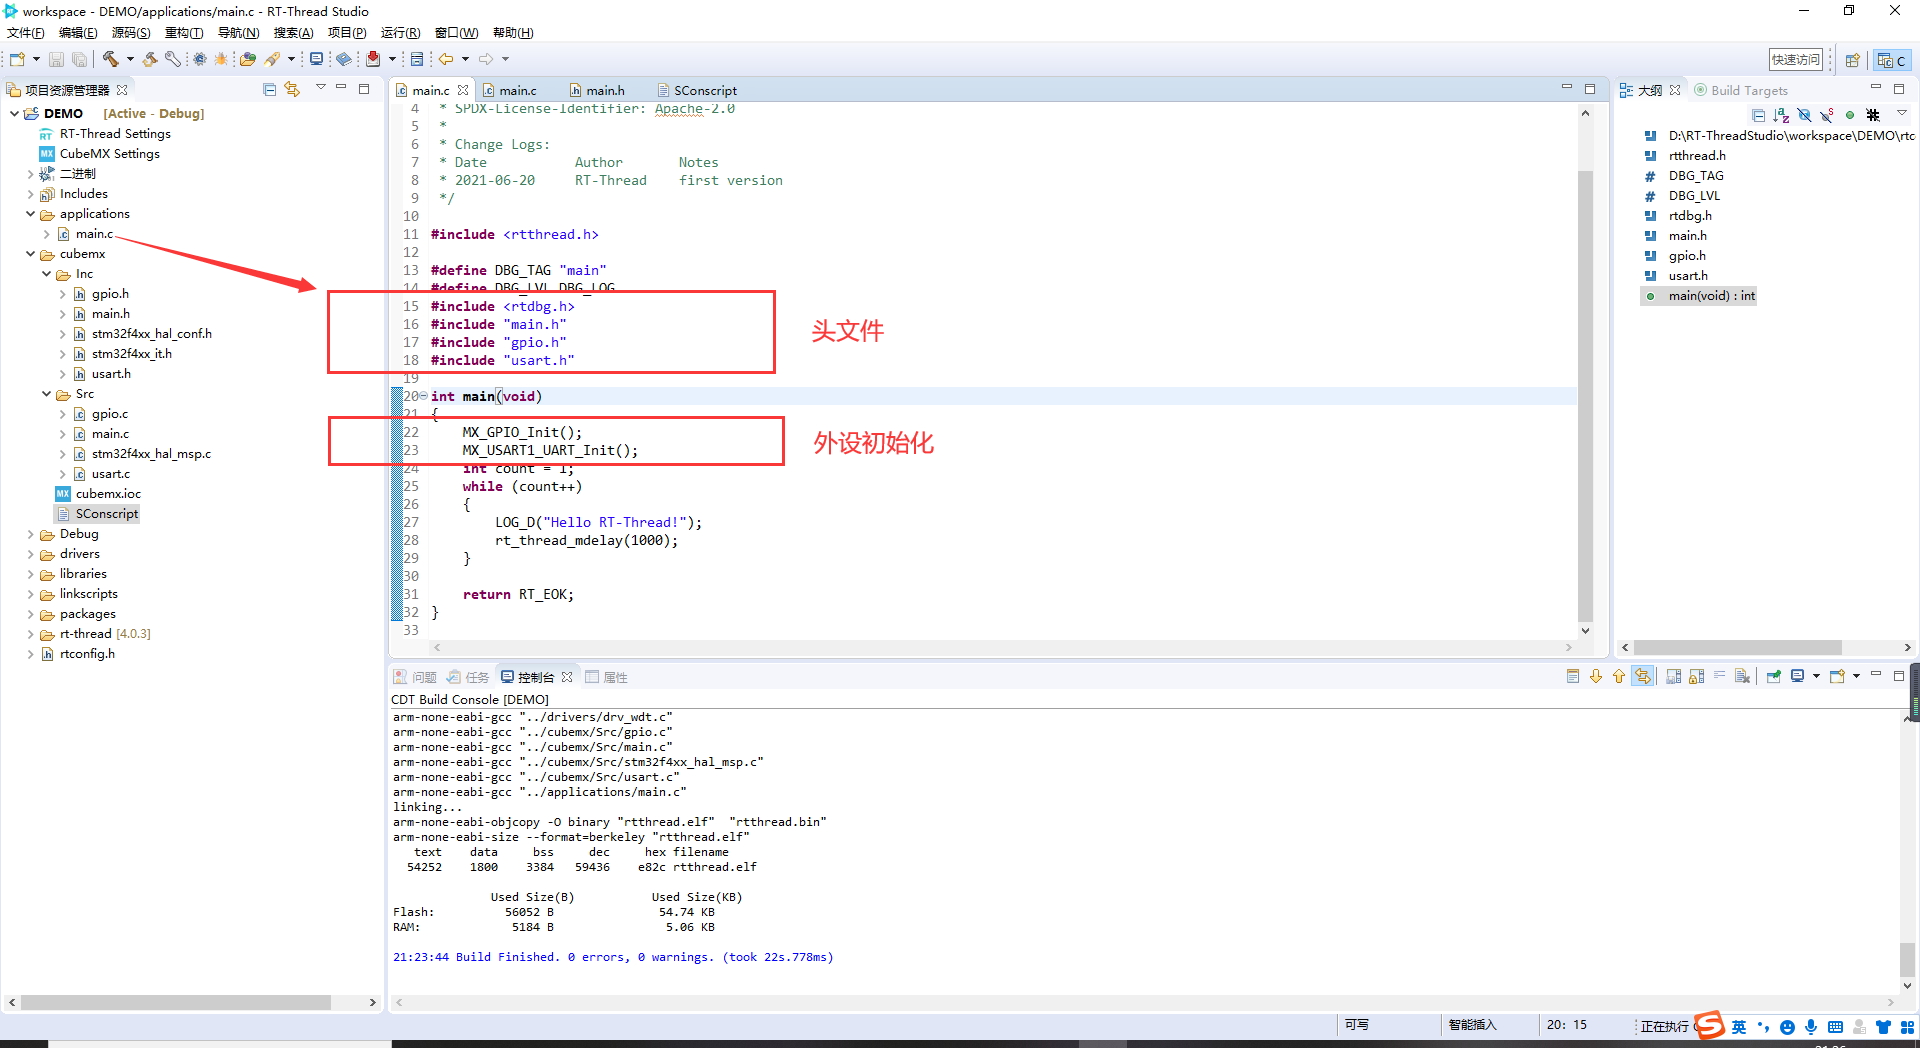The image size is (1920, 1048).
Task: Expand the drivers folder in project explorer
Action: click(x=31, y=554)
